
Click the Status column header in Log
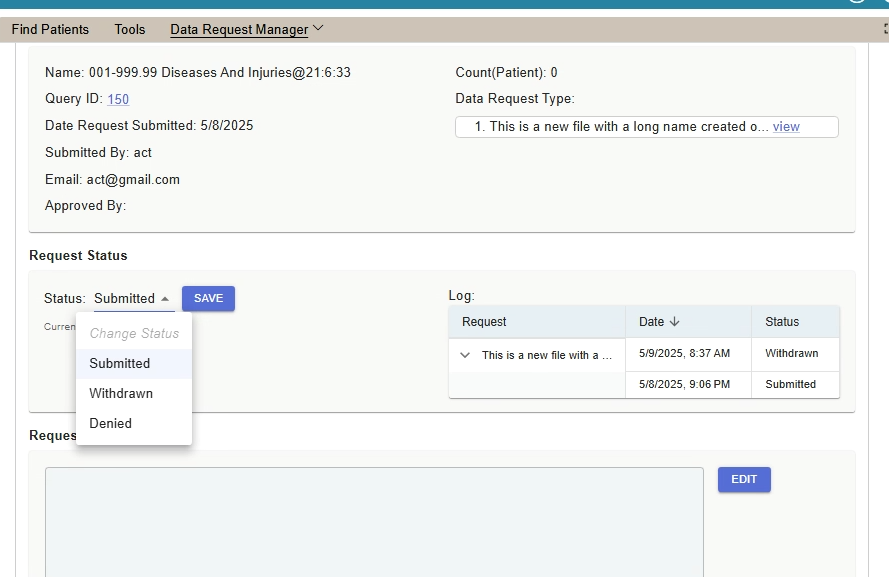(x=782, y=322)
